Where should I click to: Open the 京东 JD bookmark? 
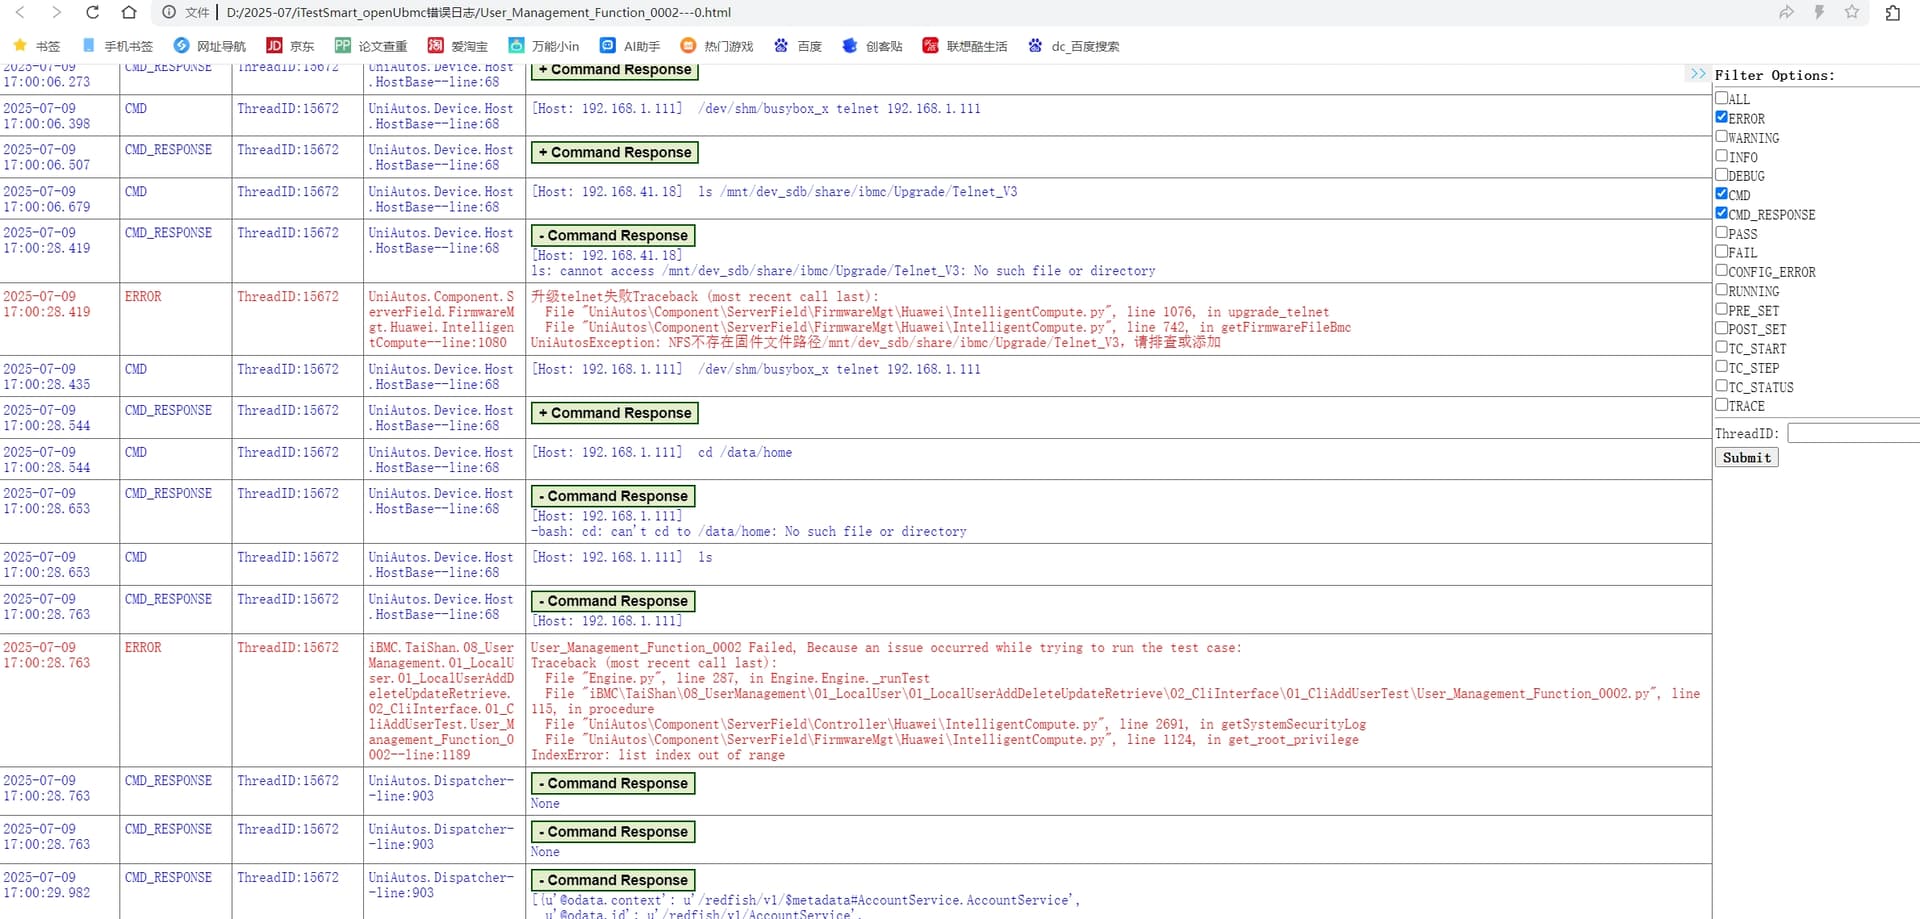[x=290, y=46]
